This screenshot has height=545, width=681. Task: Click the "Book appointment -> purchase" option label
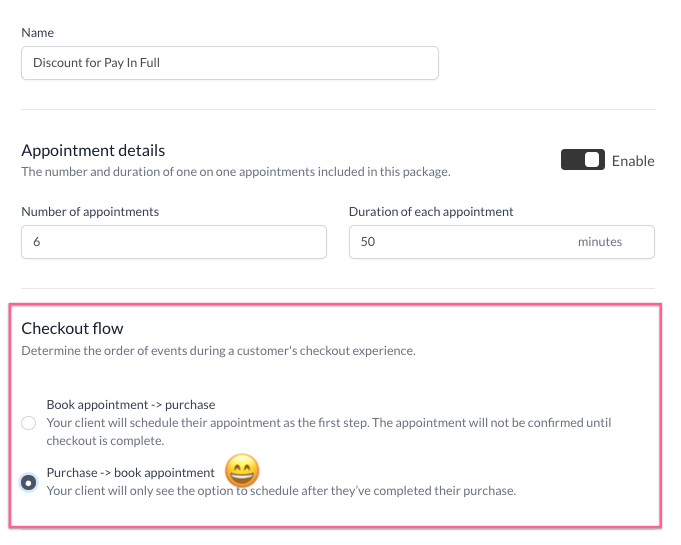point(131,405)
